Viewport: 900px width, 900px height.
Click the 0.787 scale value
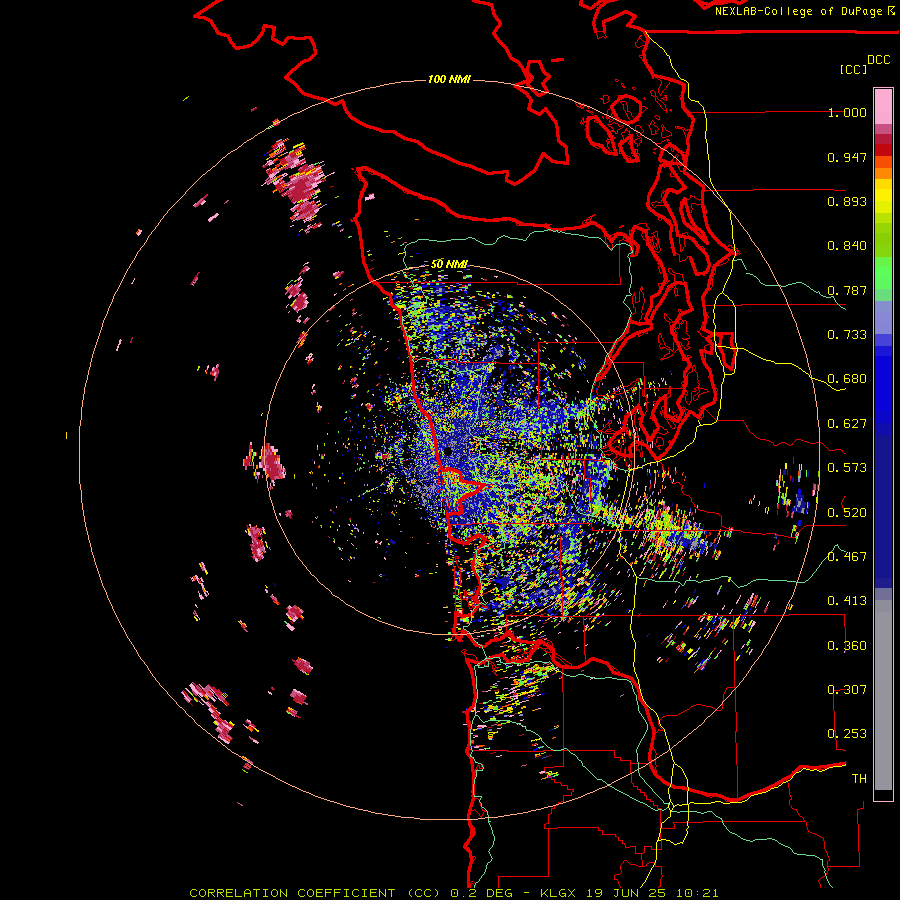tap(847, 290)
